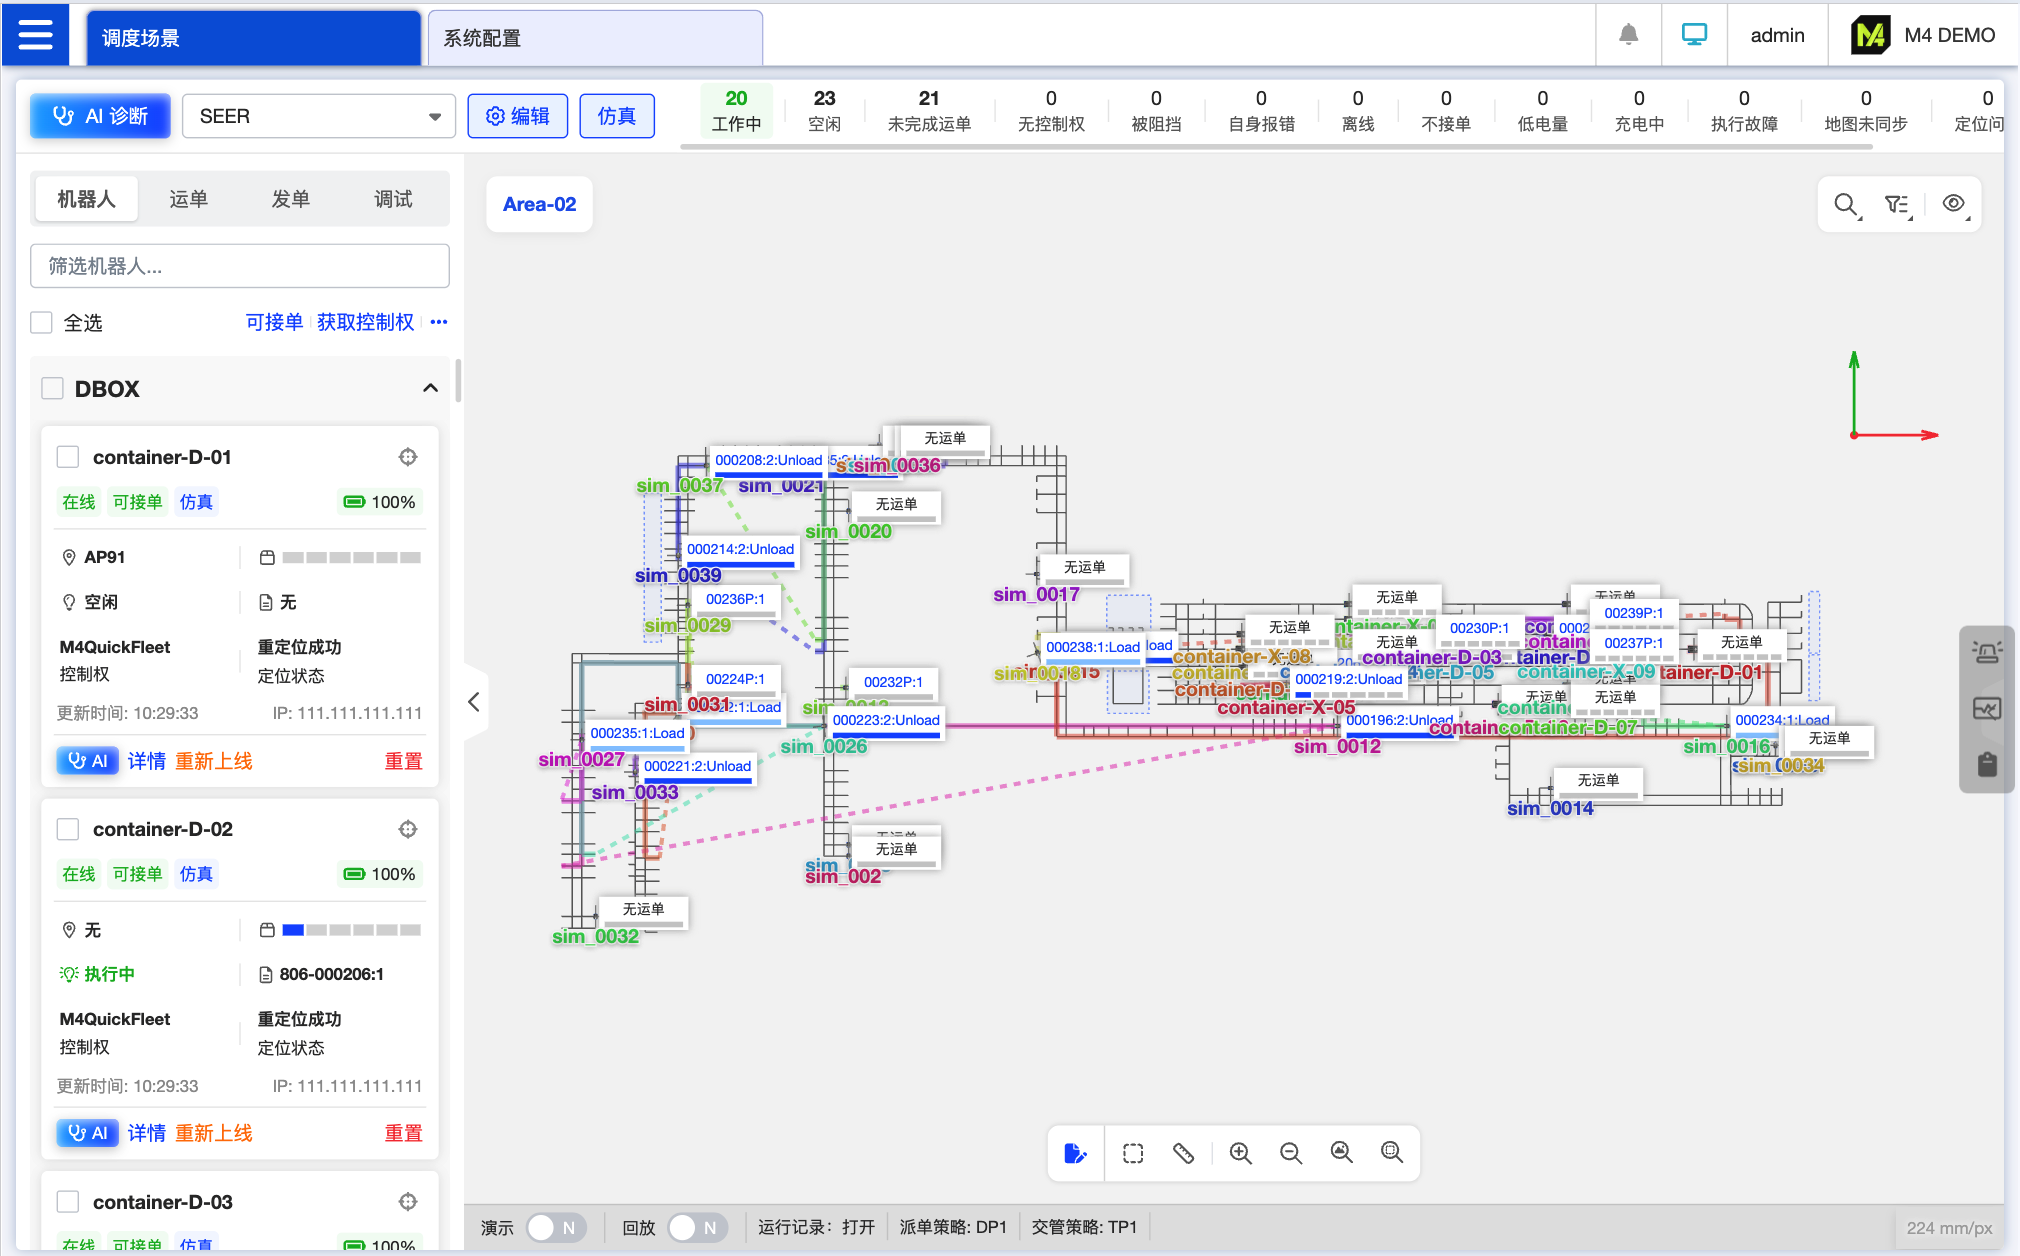The width and height of the screenshot is (2020, 1256).
Task: Click the notification bell icon
Action: click(1628, 35)
